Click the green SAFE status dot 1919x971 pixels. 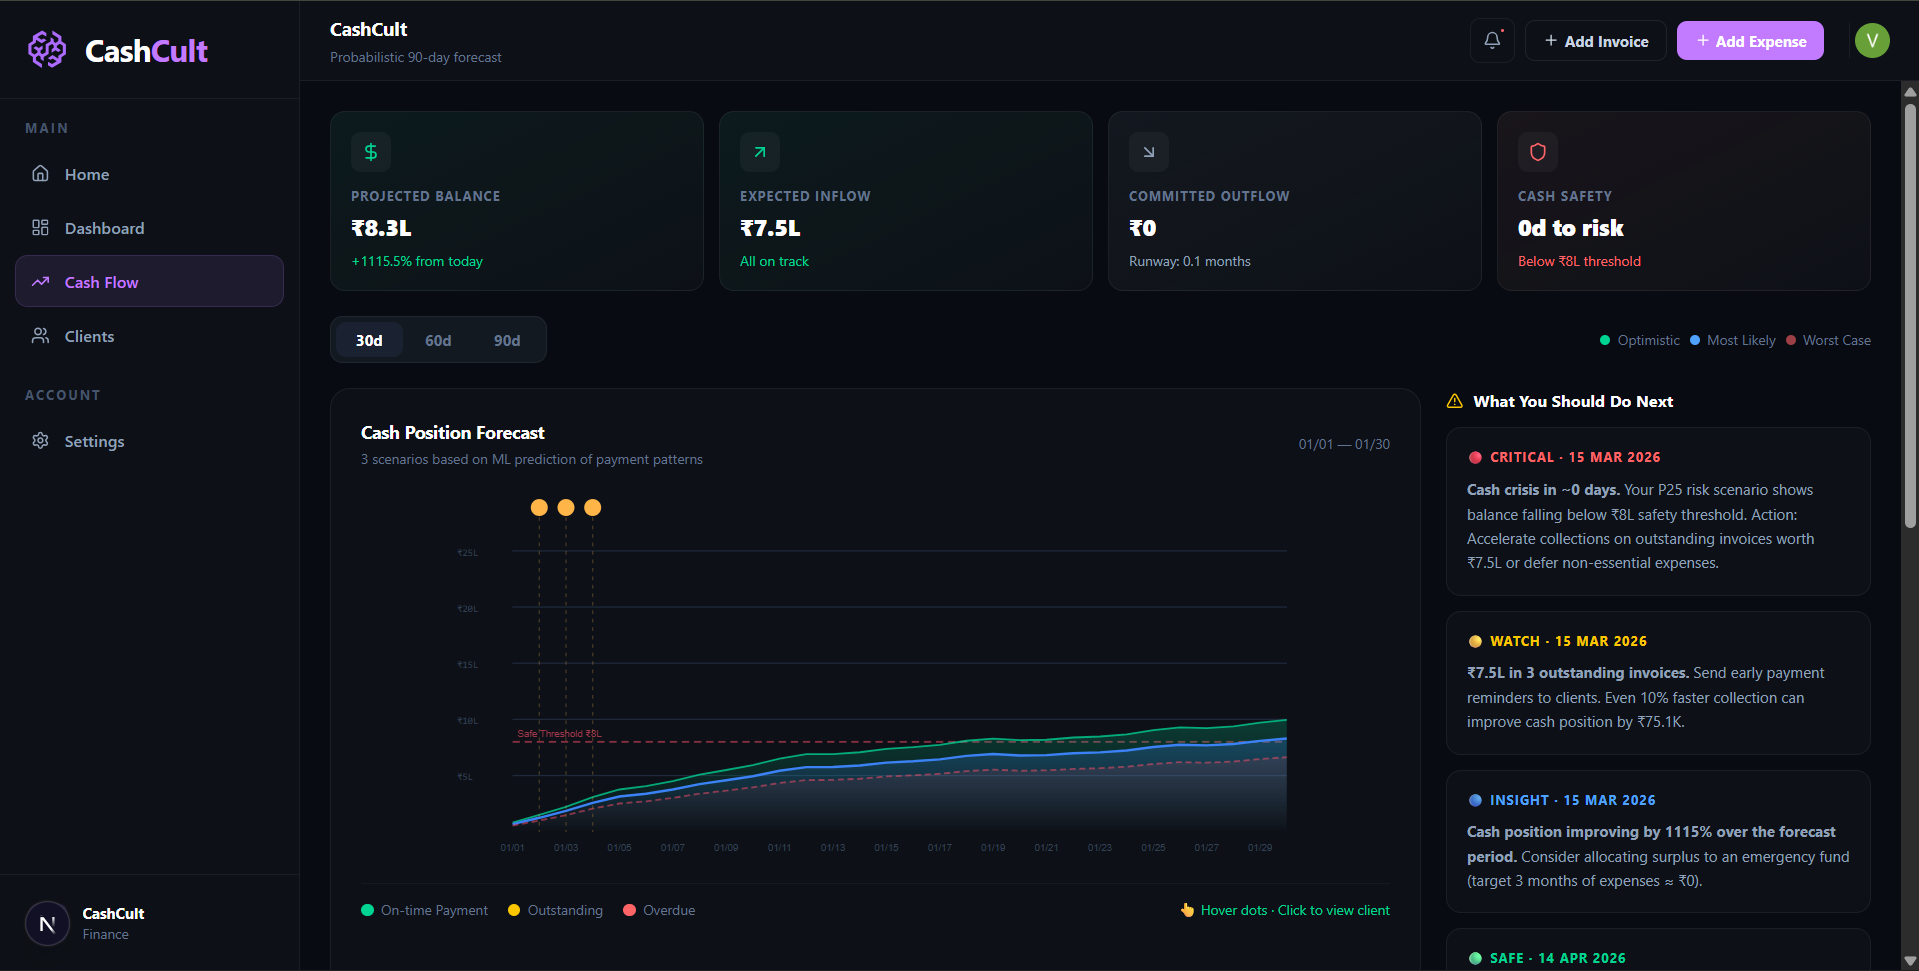1475,958
